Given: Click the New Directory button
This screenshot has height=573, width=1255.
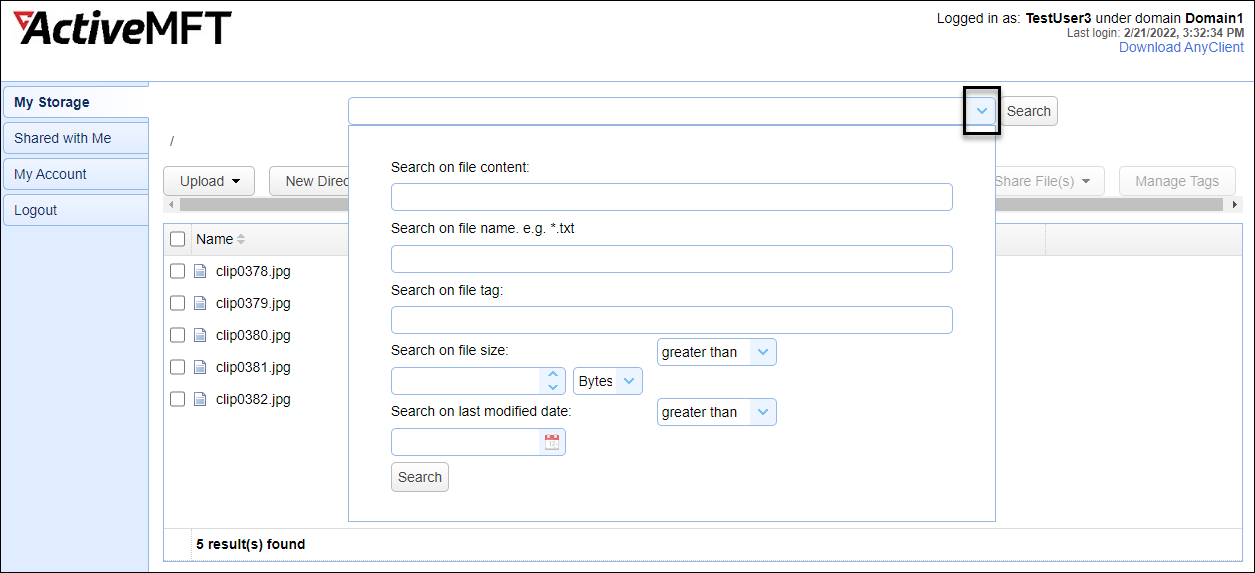Looking at the screenshot, I should click(309, 181).
